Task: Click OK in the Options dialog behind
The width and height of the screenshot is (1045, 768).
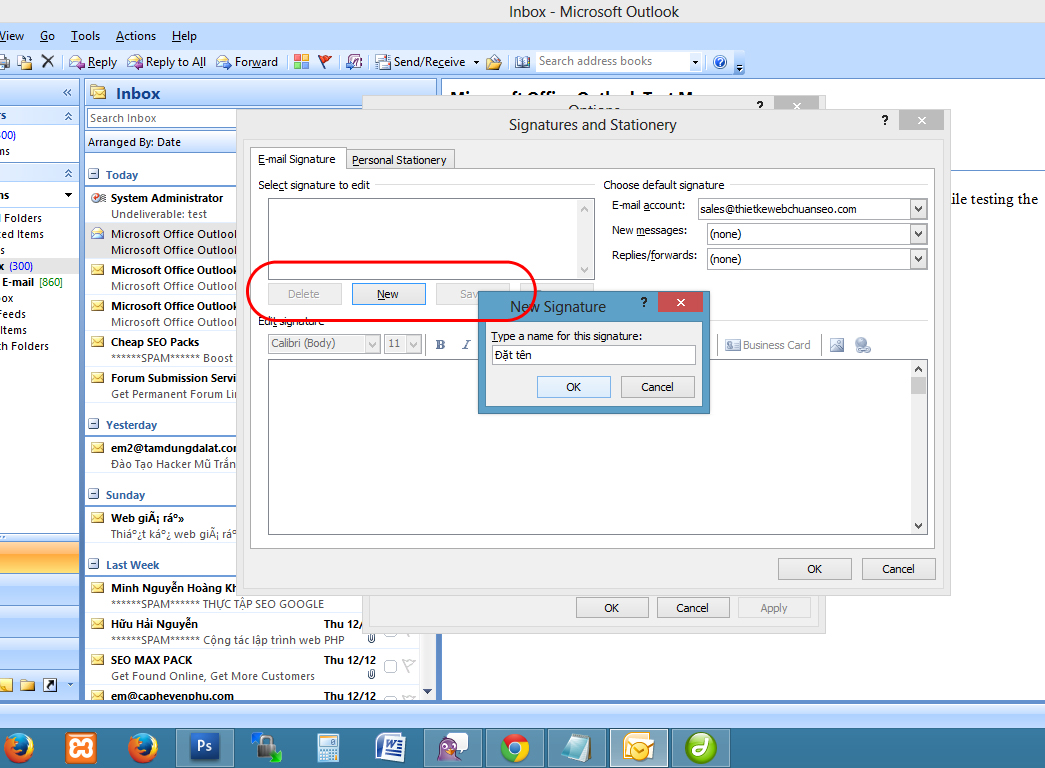Action: pos(612,608)
